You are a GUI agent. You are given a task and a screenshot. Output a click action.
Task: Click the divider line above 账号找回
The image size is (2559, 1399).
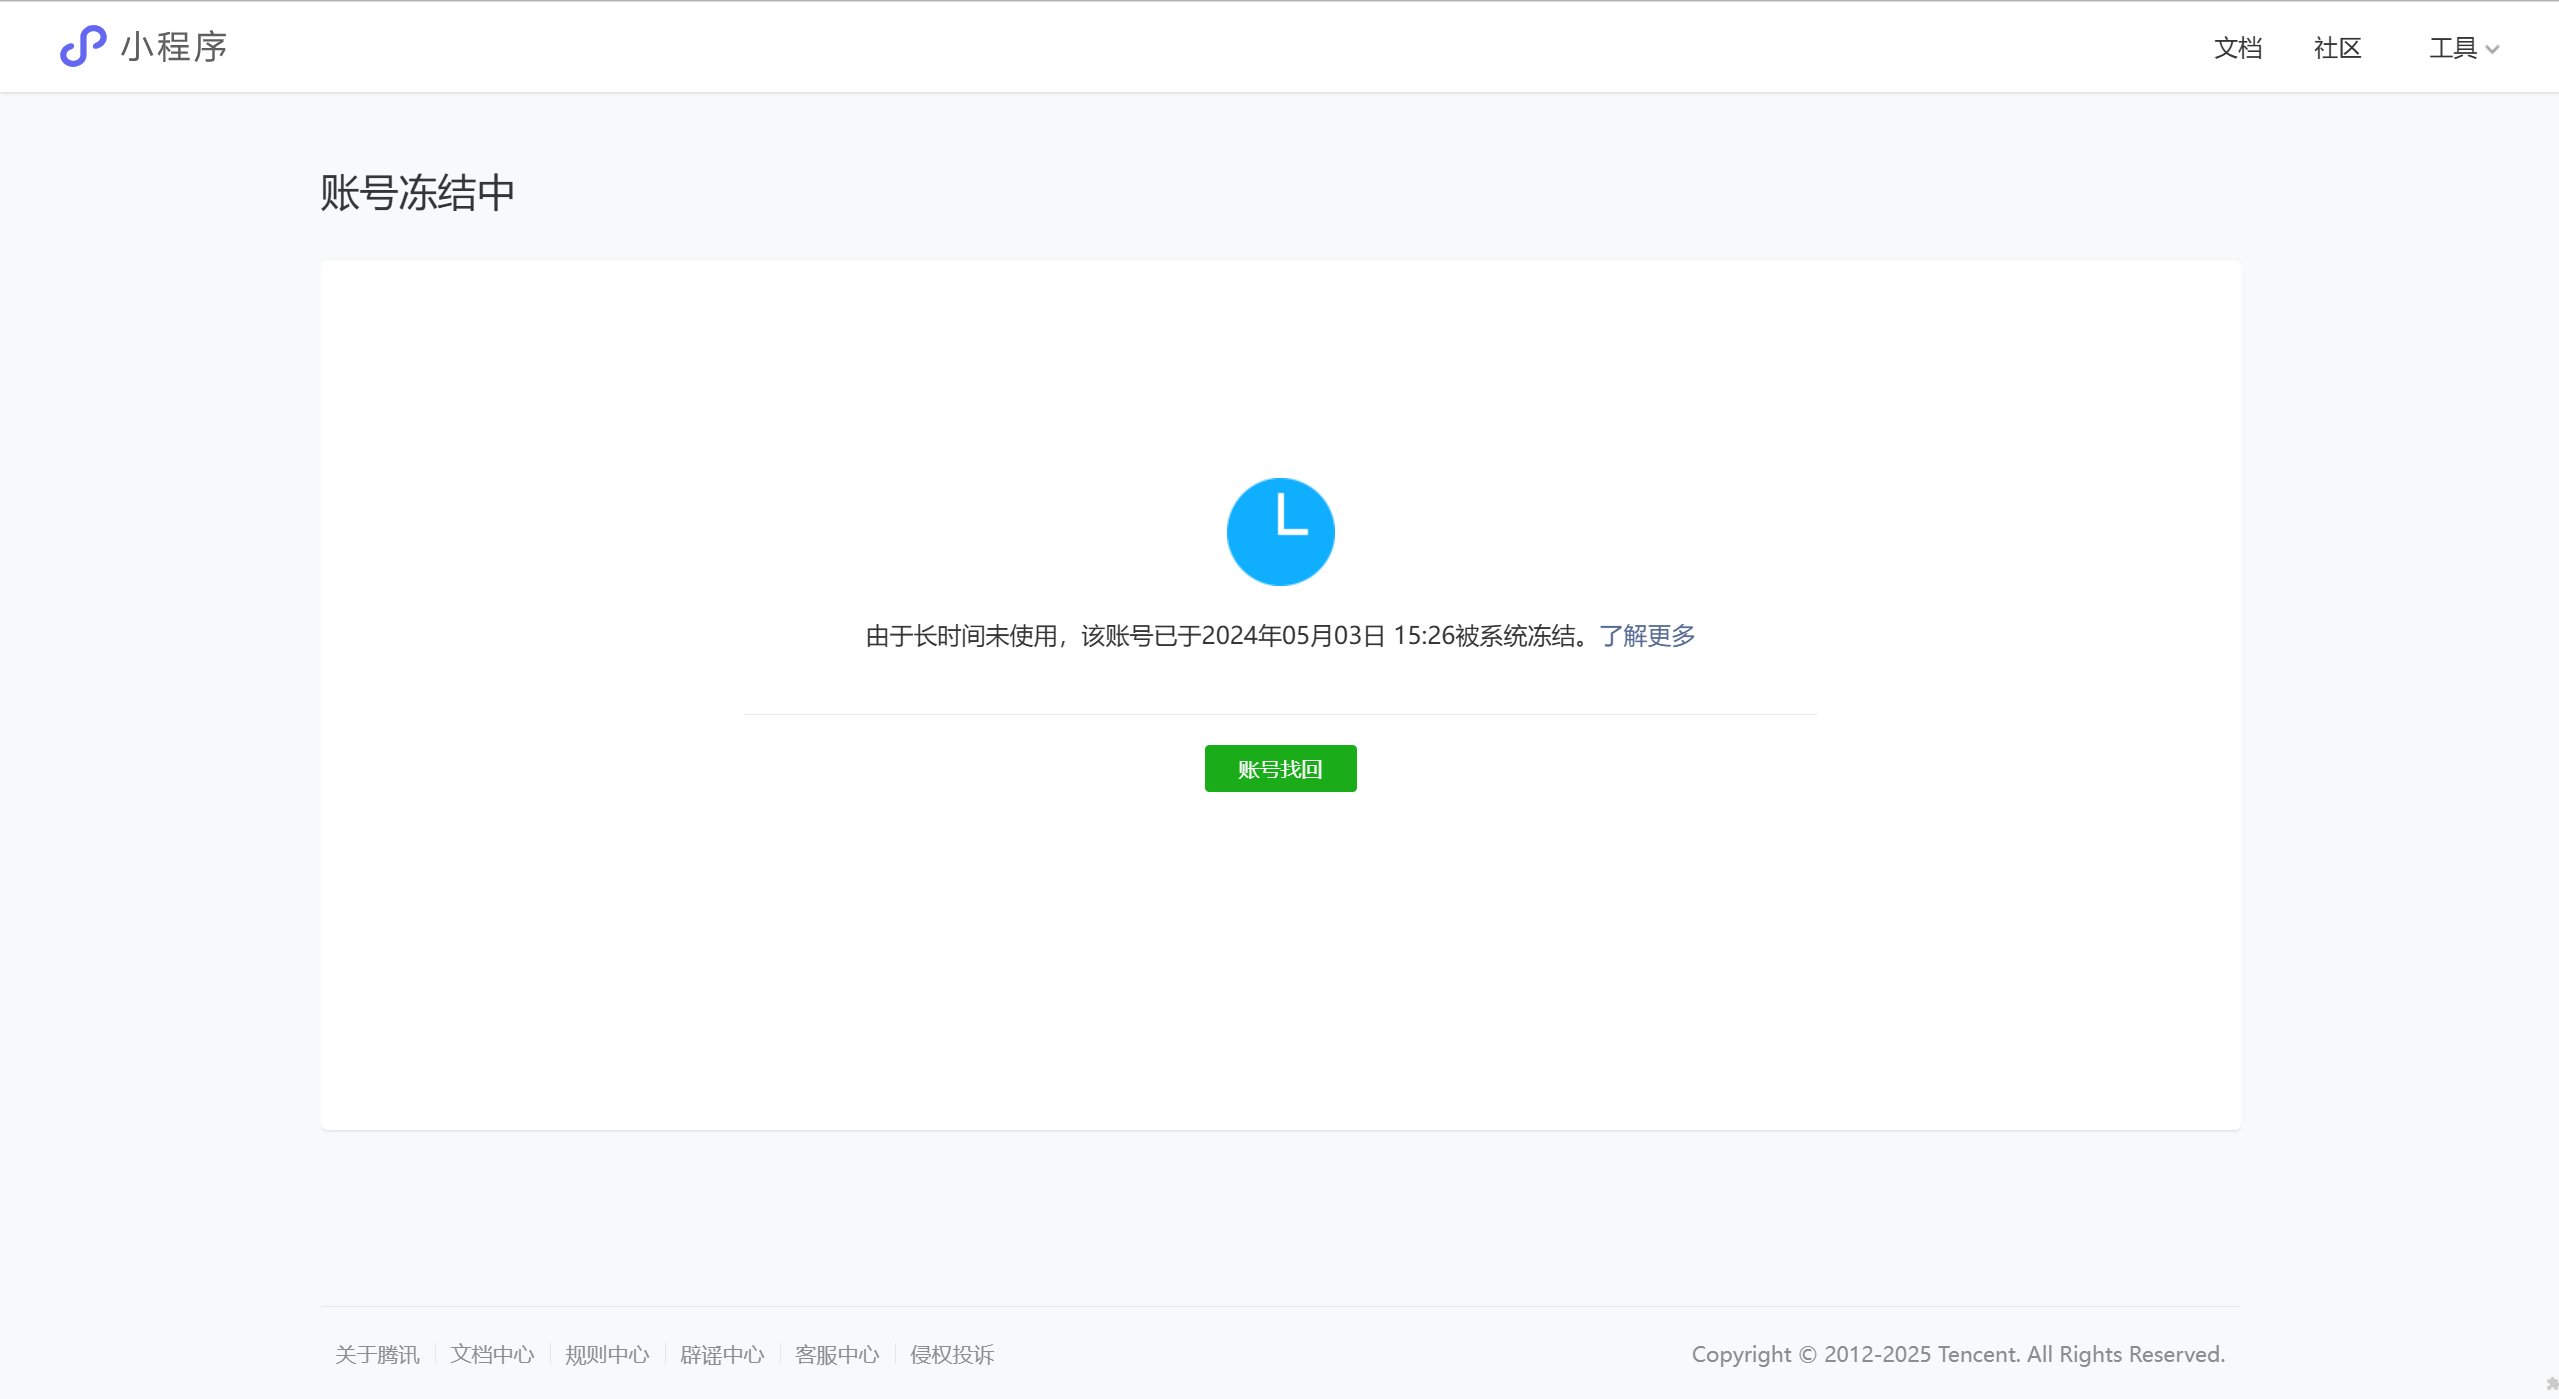[x=1280, y=714]
